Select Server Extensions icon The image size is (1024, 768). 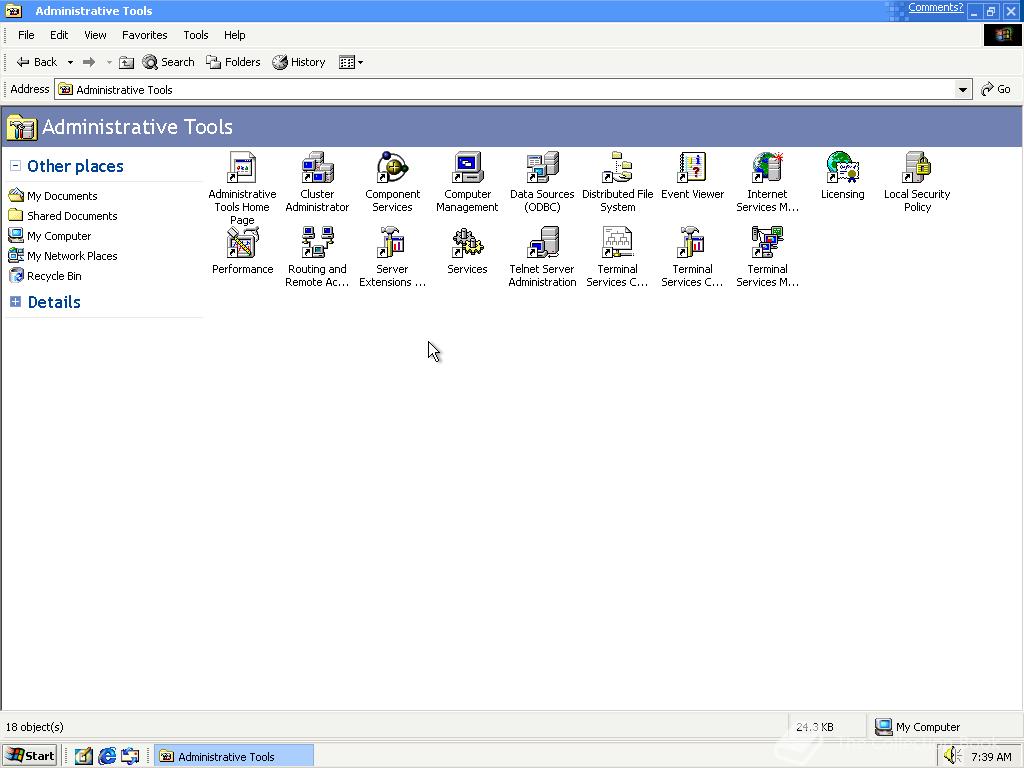click(392, 243)
